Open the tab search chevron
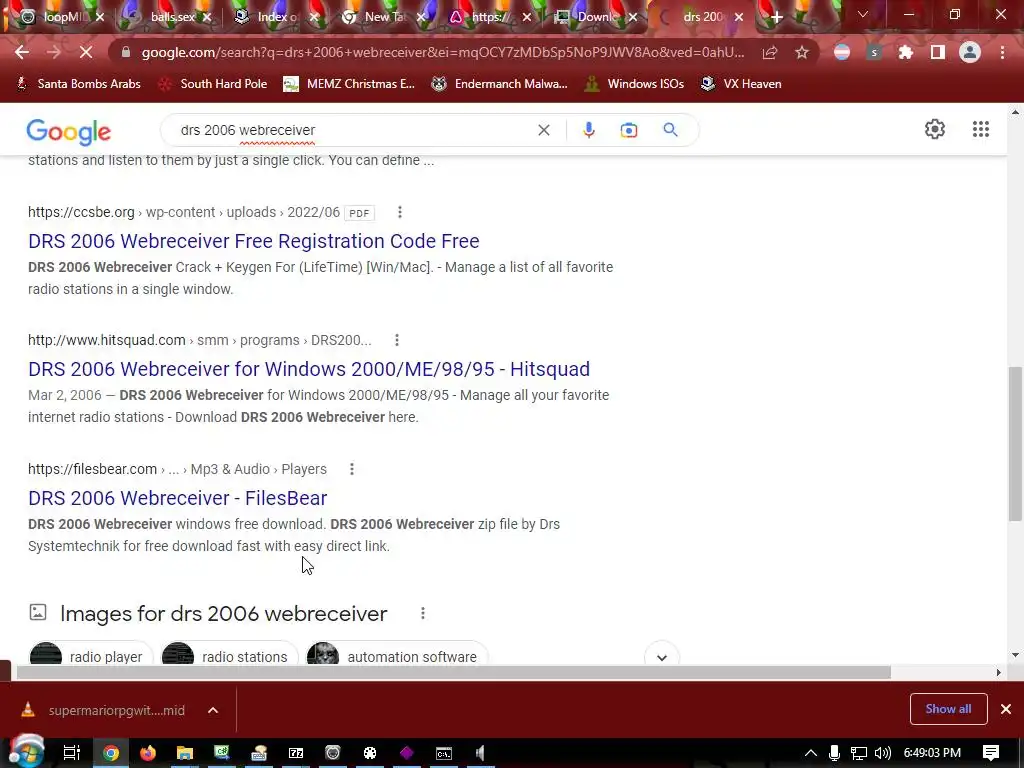Viewport: 1024px width, 768px height. (x=863, y=14)
